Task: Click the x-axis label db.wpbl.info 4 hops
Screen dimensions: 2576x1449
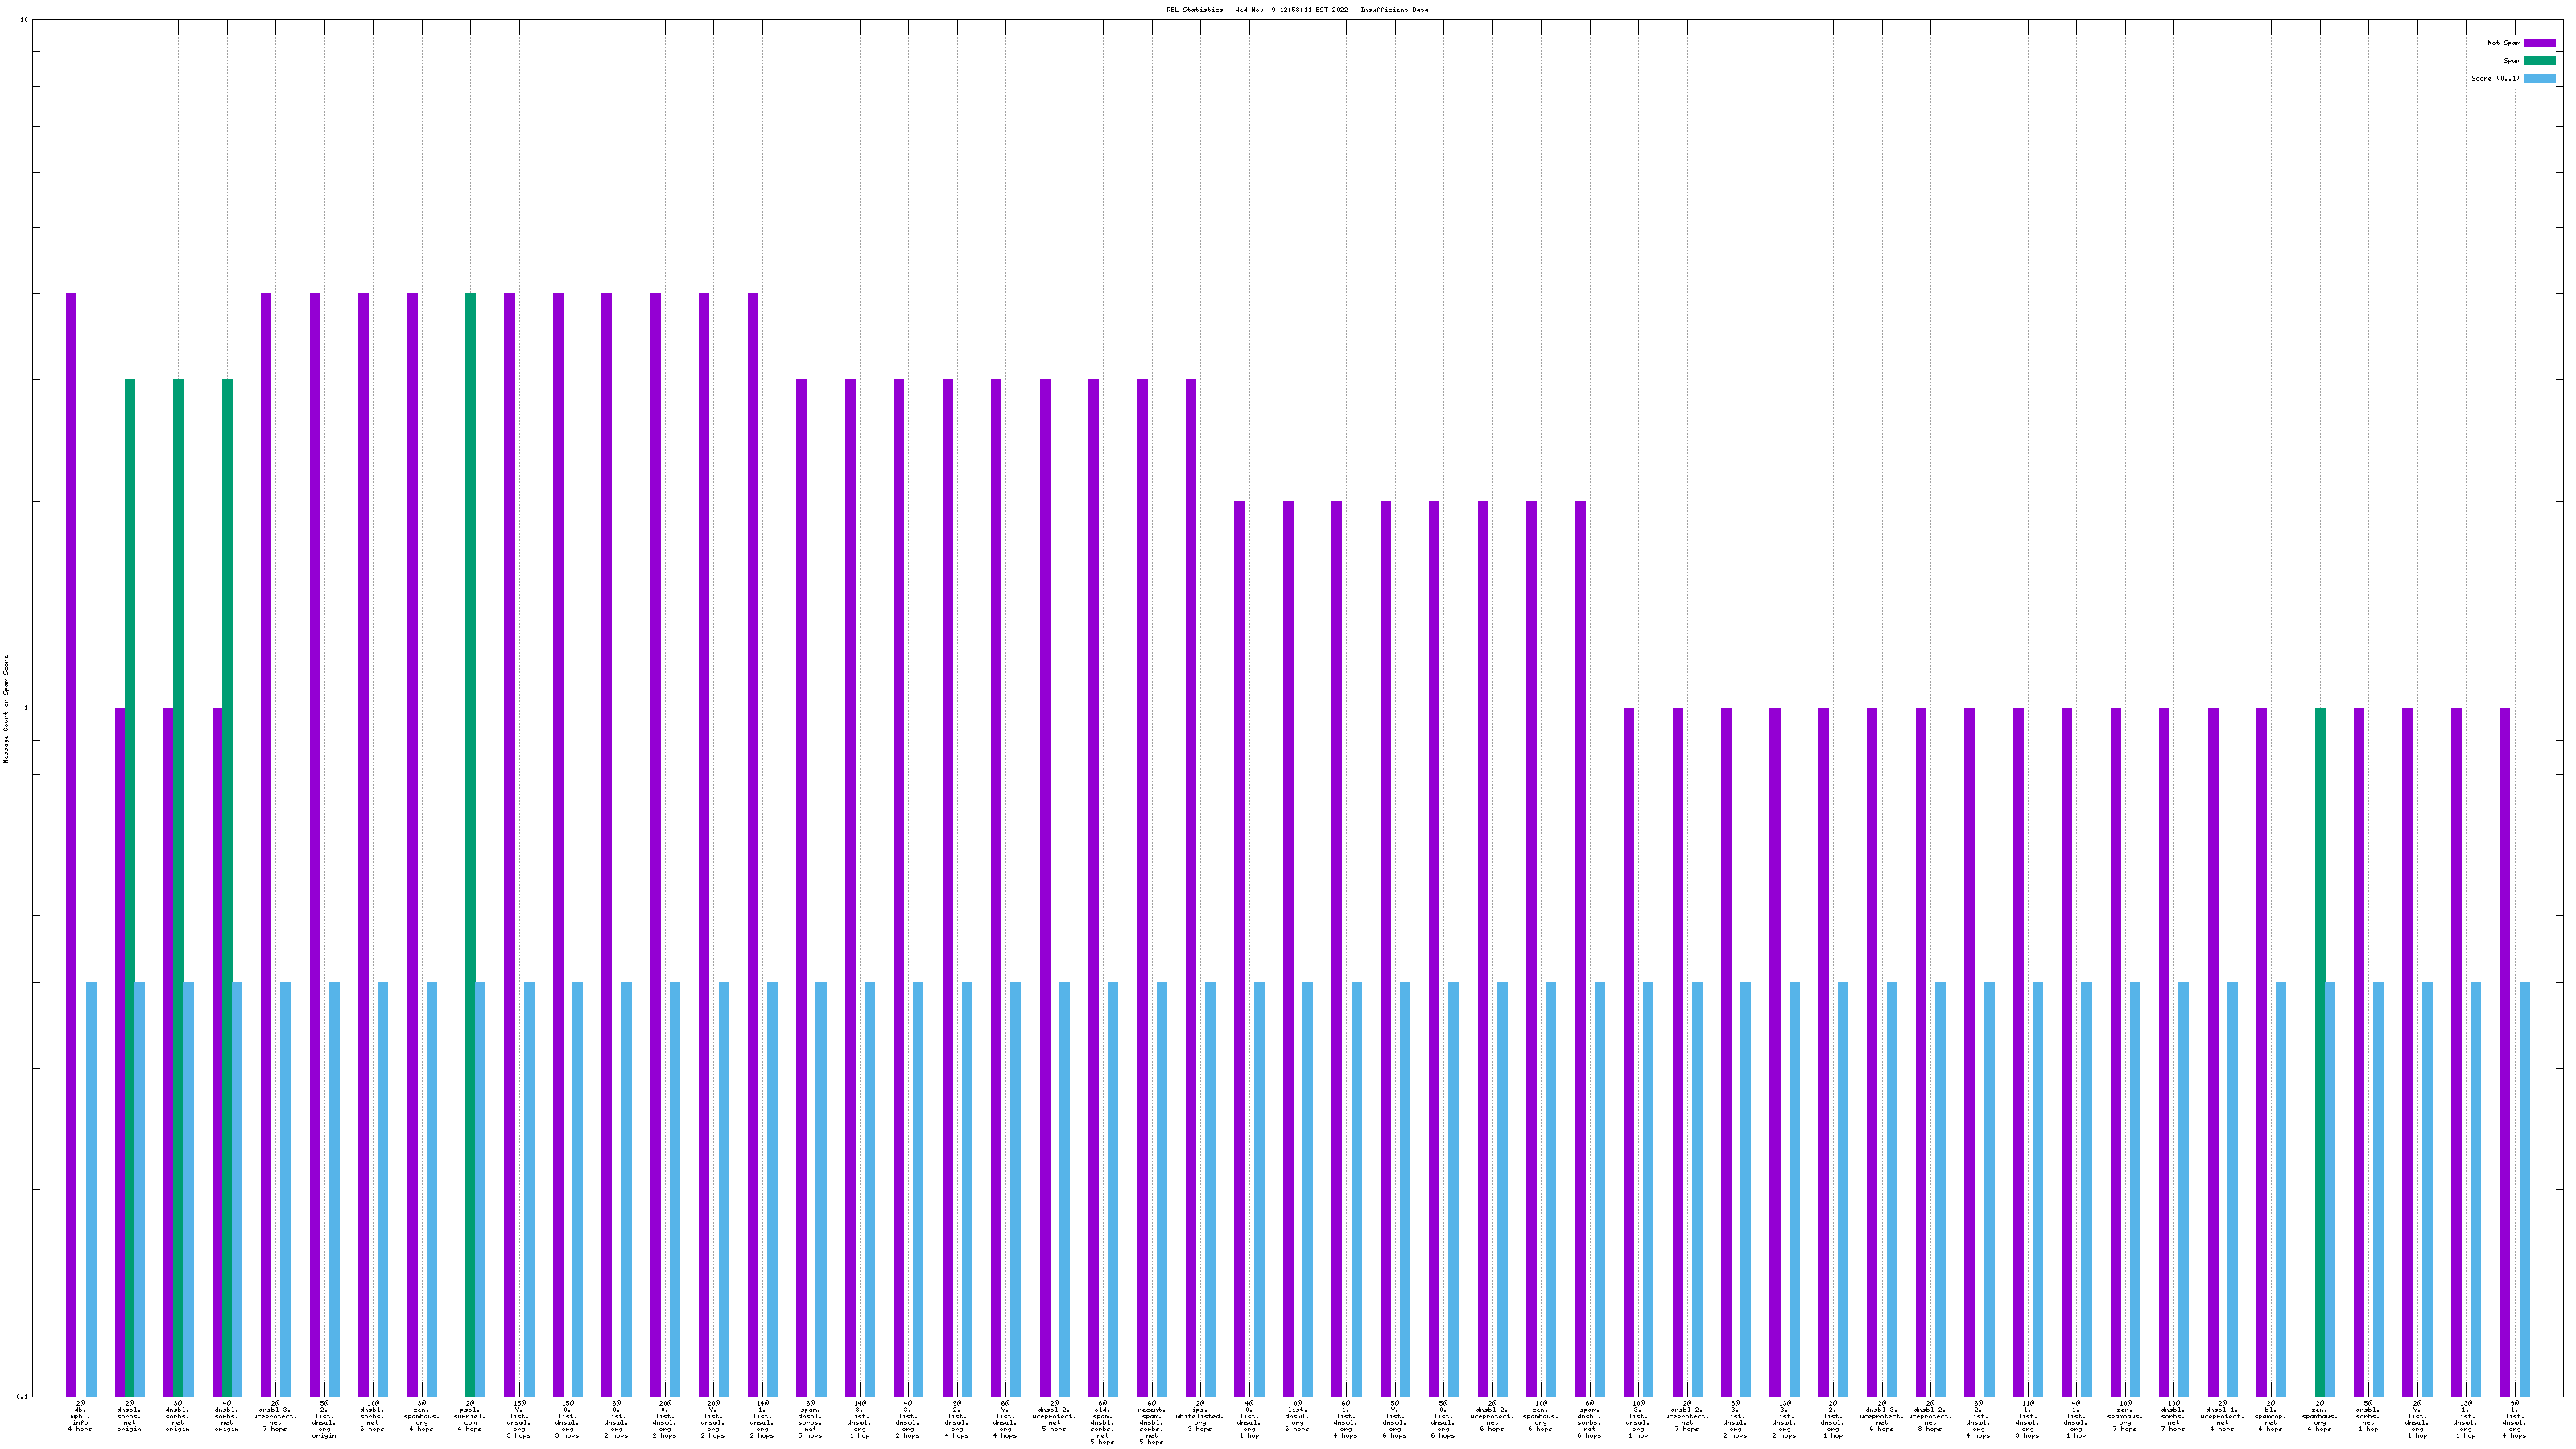Action: [x=80, y=1416]
